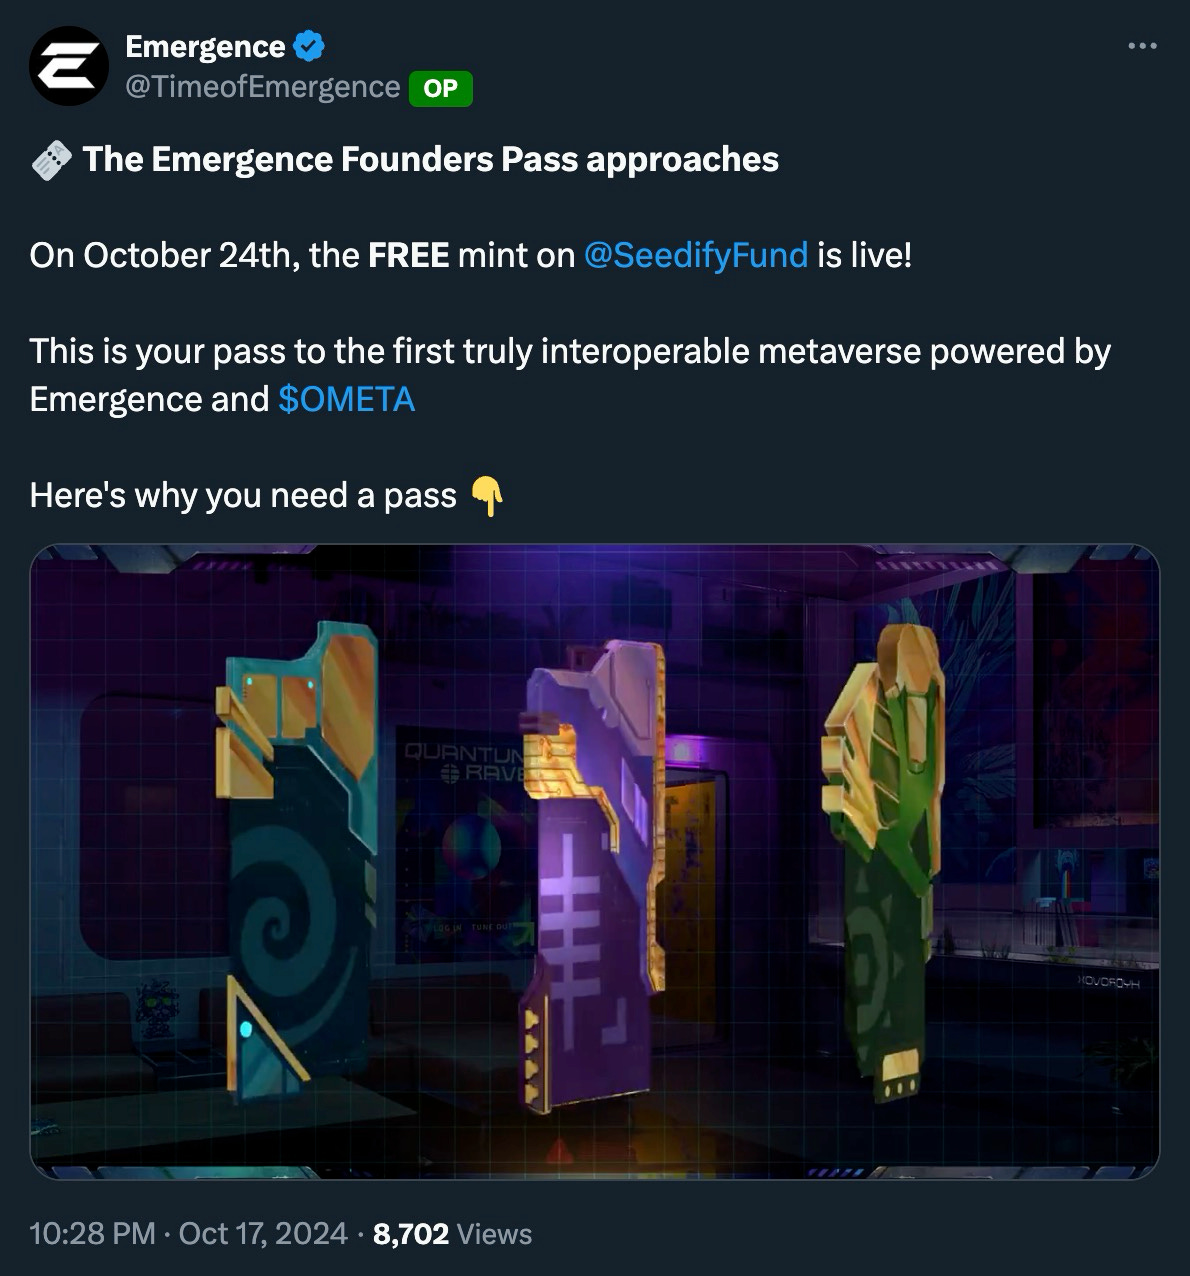Click the HOVOROYH watermark in the image
Viewport: 1190px width, 1276px height.
tap(1108, 983)
